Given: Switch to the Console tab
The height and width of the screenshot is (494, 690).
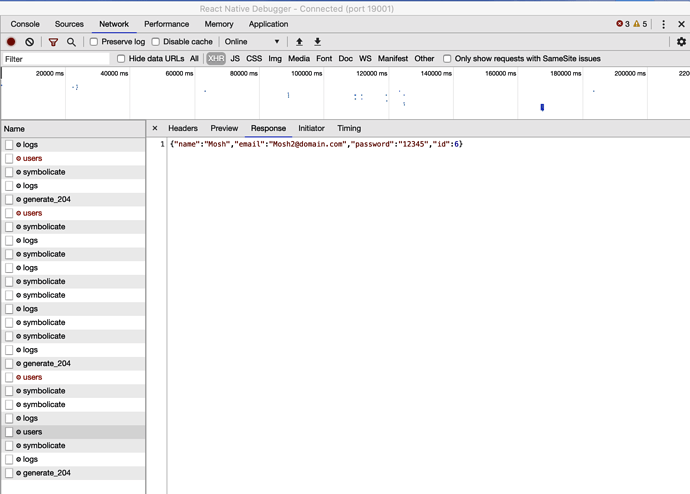Looking at the screenshot, I should (x=25, y=24).
